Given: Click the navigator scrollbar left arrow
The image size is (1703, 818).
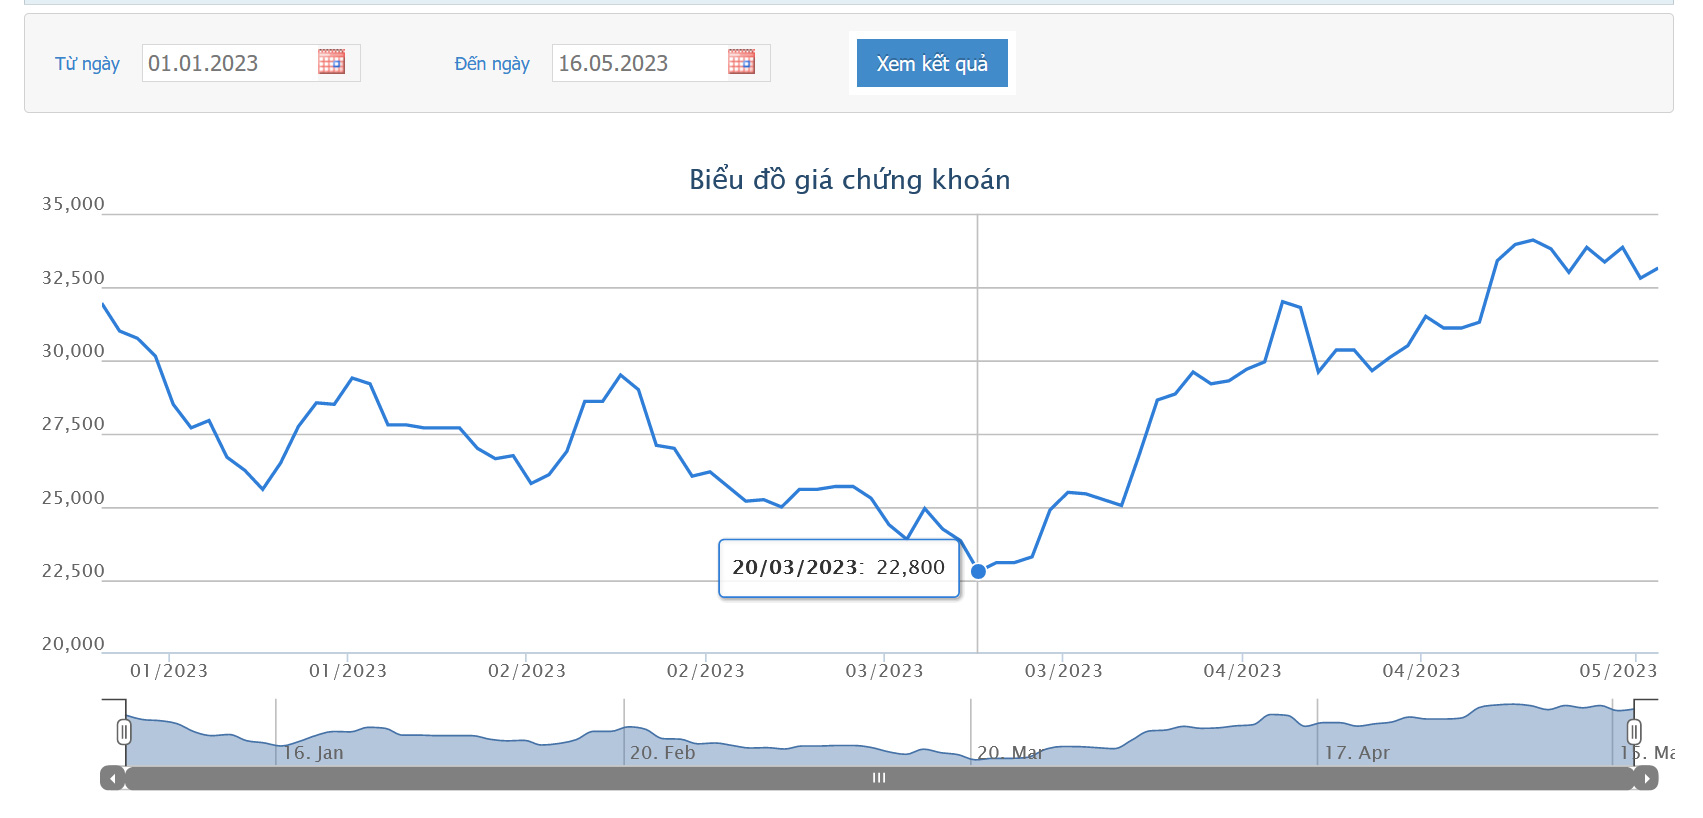Looking at the screenshot, I should point(112,778).
